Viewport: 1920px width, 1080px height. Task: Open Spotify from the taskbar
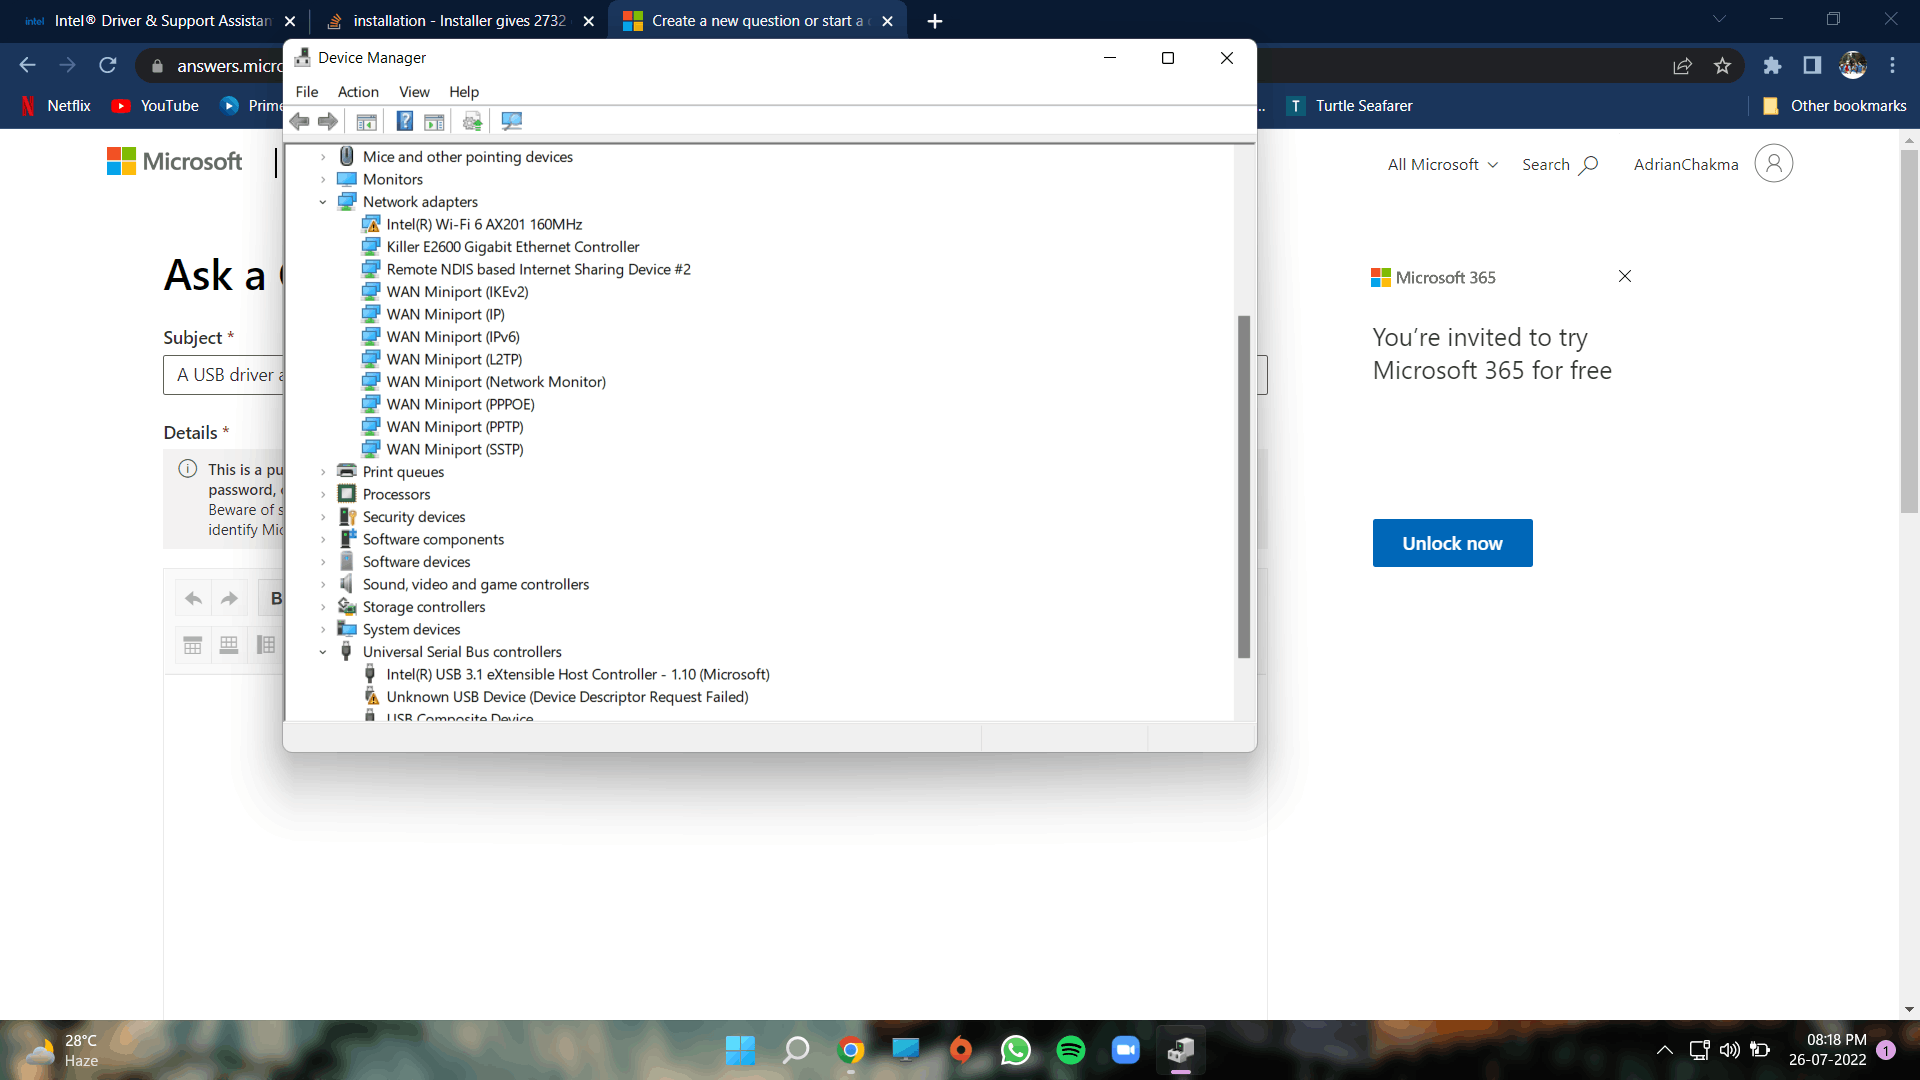pos(1070,1050)
